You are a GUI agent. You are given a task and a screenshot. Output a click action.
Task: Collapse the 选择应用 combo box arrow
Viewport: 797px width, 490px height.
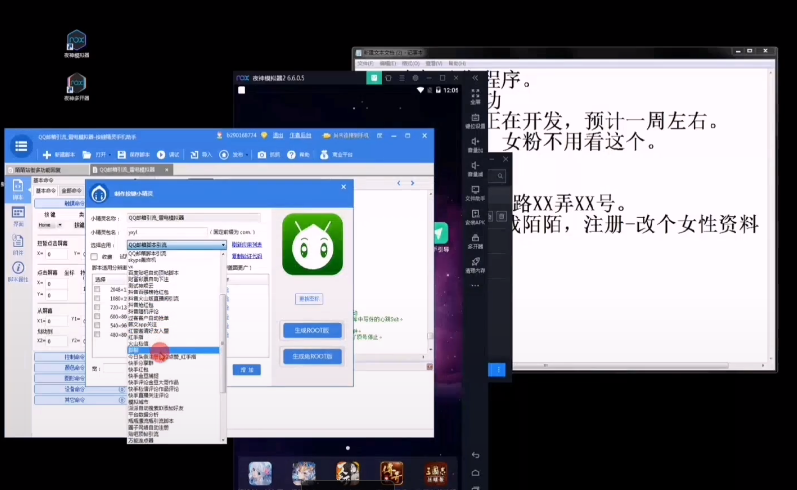[223, 245]
